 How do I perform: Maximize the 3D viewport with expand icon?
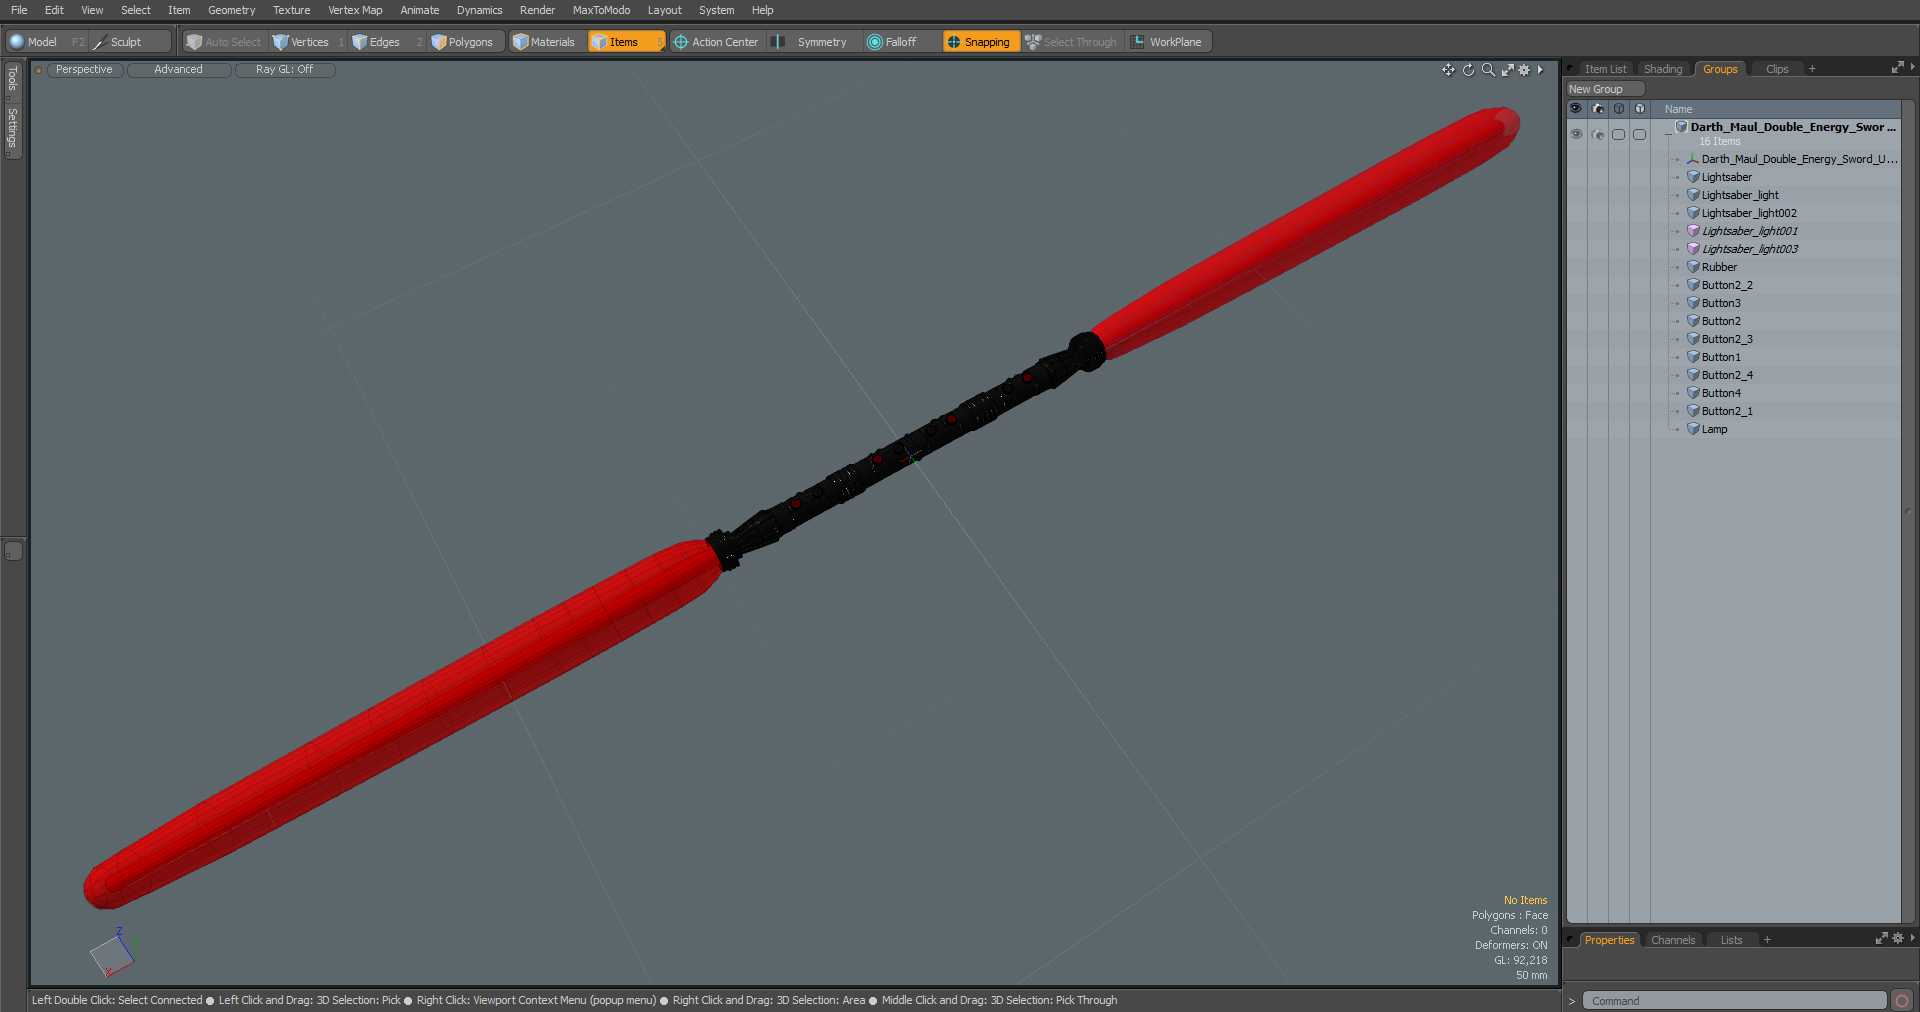[1507, 70]
